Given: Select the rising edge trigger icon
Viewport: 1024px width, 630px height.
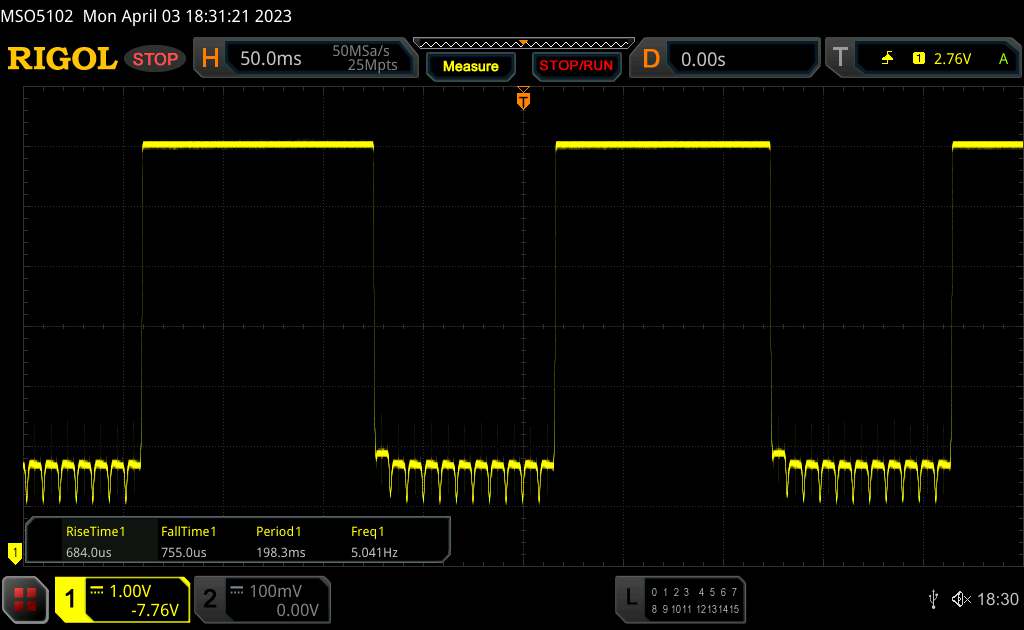Looking at the screenshot, I should [887, 59].
